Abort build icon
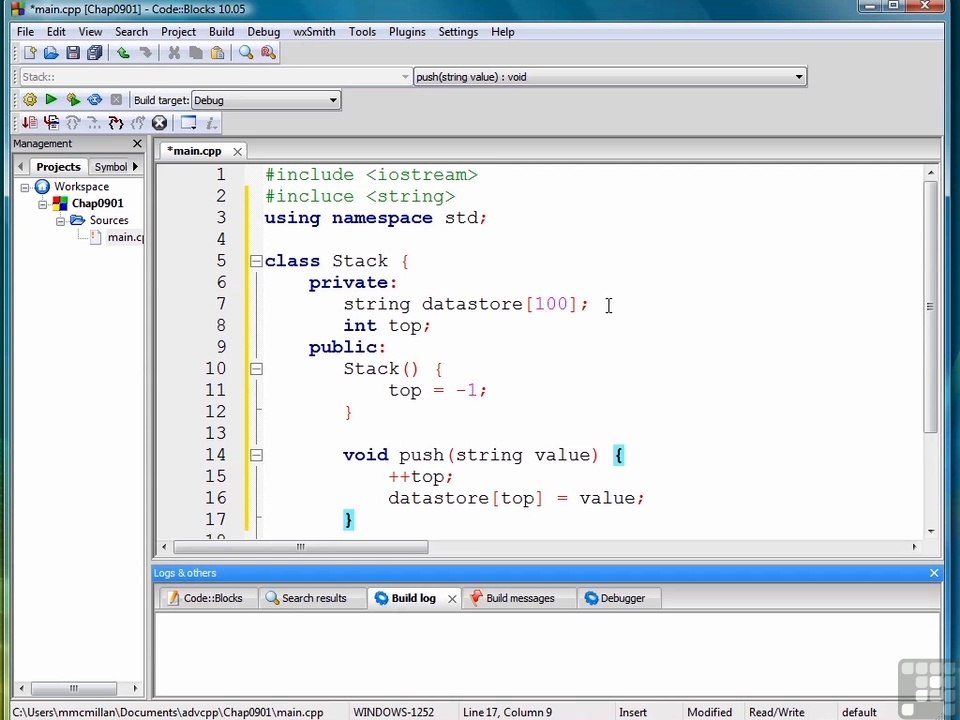Image resolution: width=960 pixels, height=720 pixels. [116, 100]
